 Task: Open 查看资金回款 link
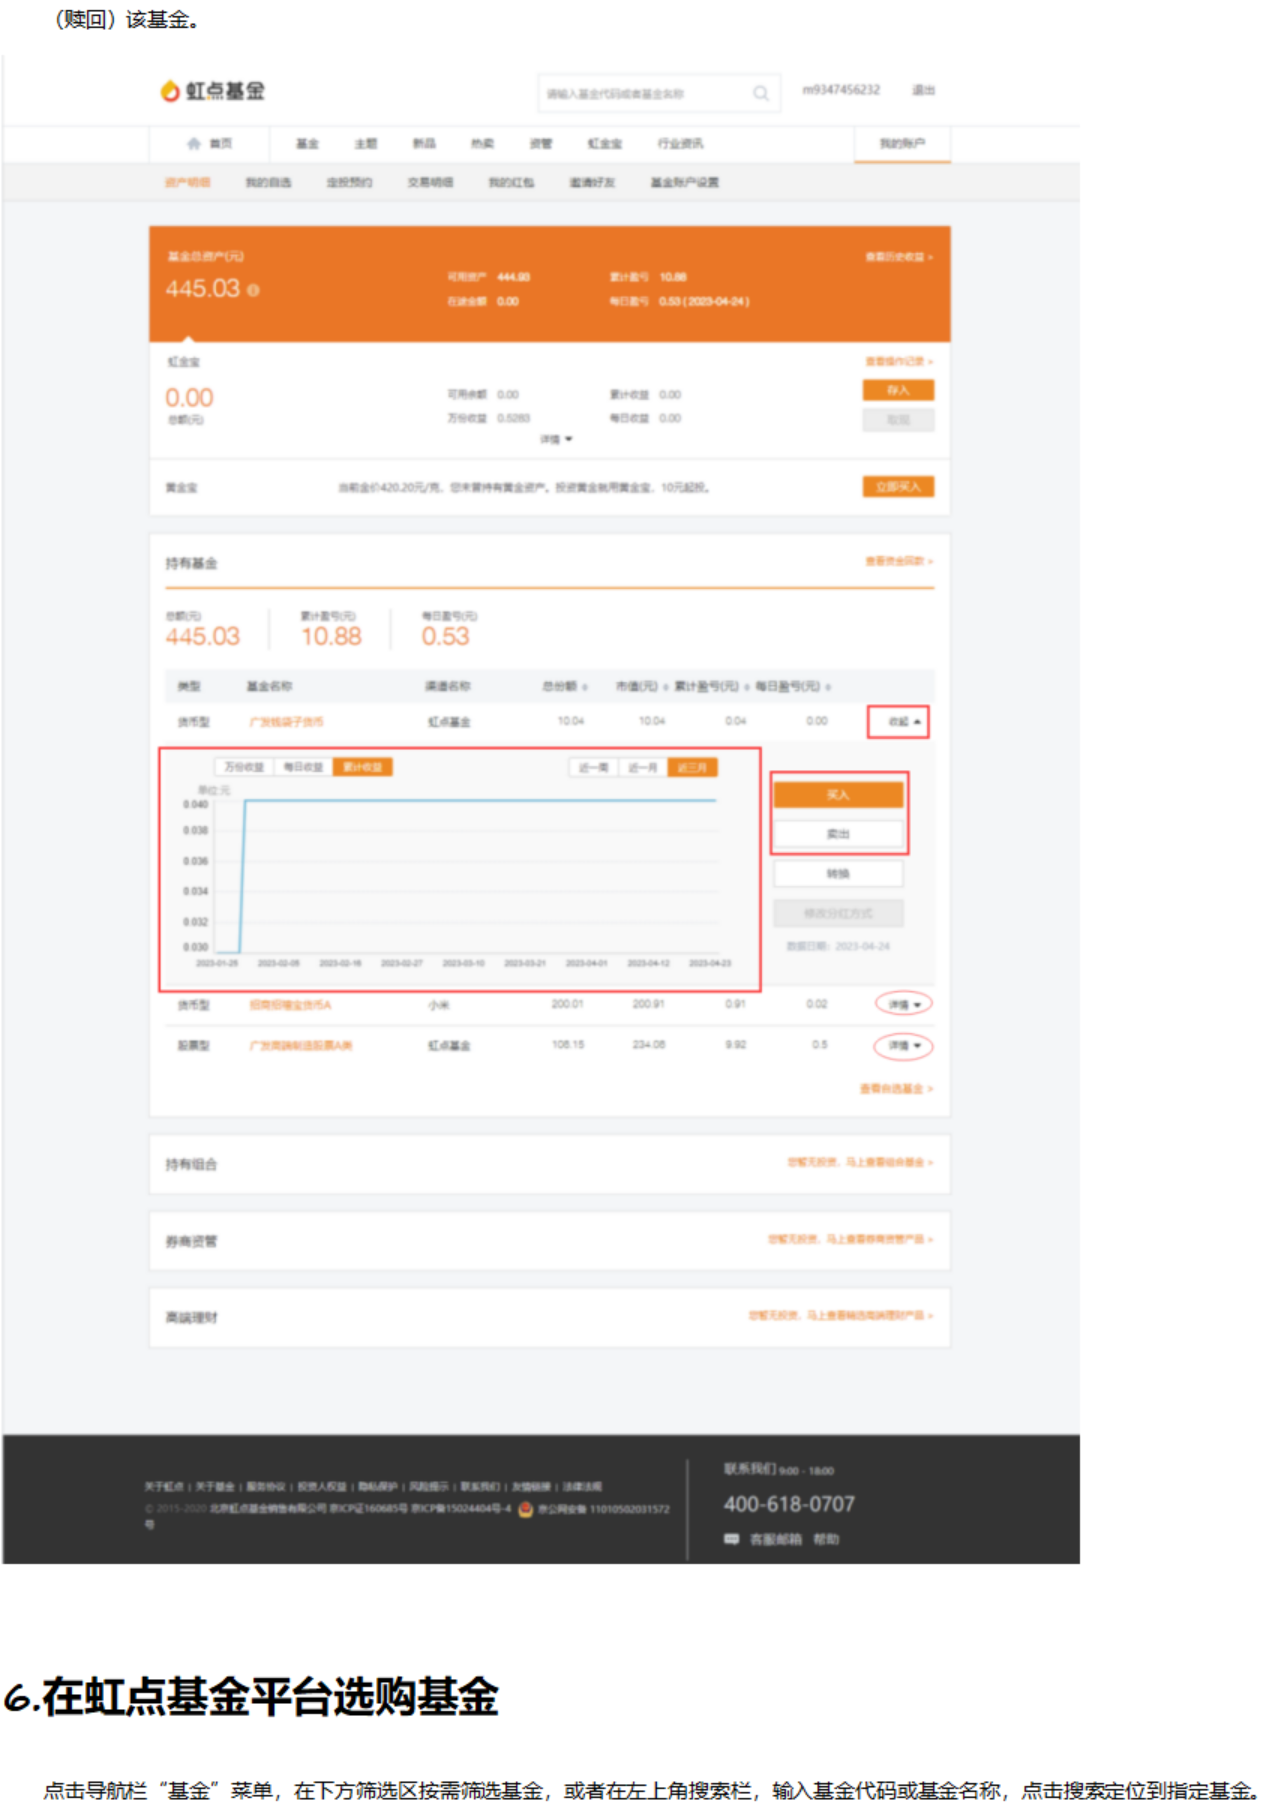tap(899, 561)
